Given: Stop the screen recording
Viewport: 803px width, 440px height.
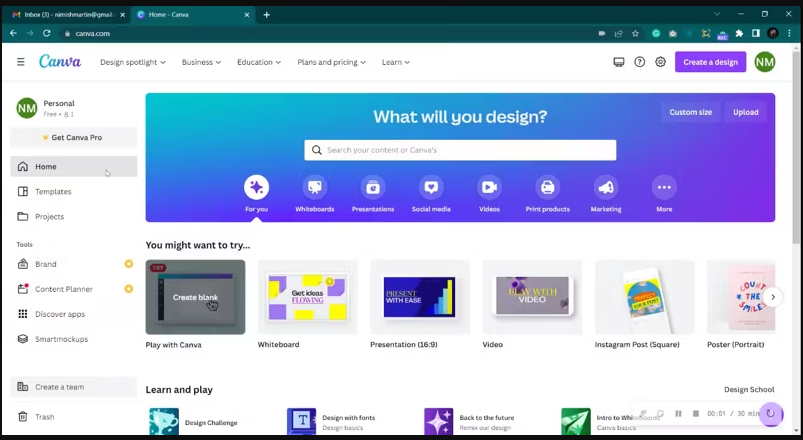Looking at the screenshot, I should [x=695, y=413].
